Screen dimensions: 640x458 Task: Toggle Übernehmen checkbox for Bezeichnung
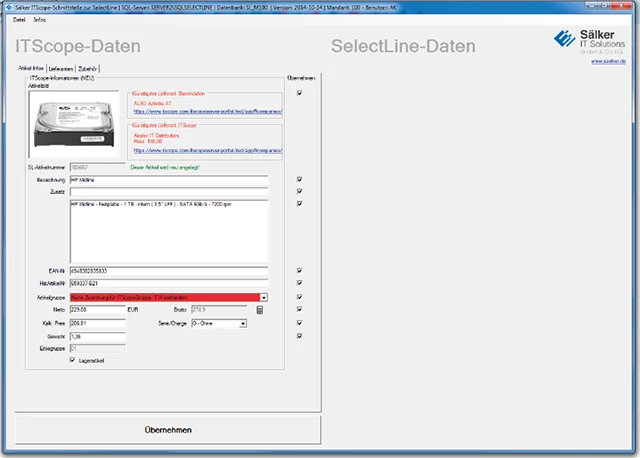coord(300,179)
